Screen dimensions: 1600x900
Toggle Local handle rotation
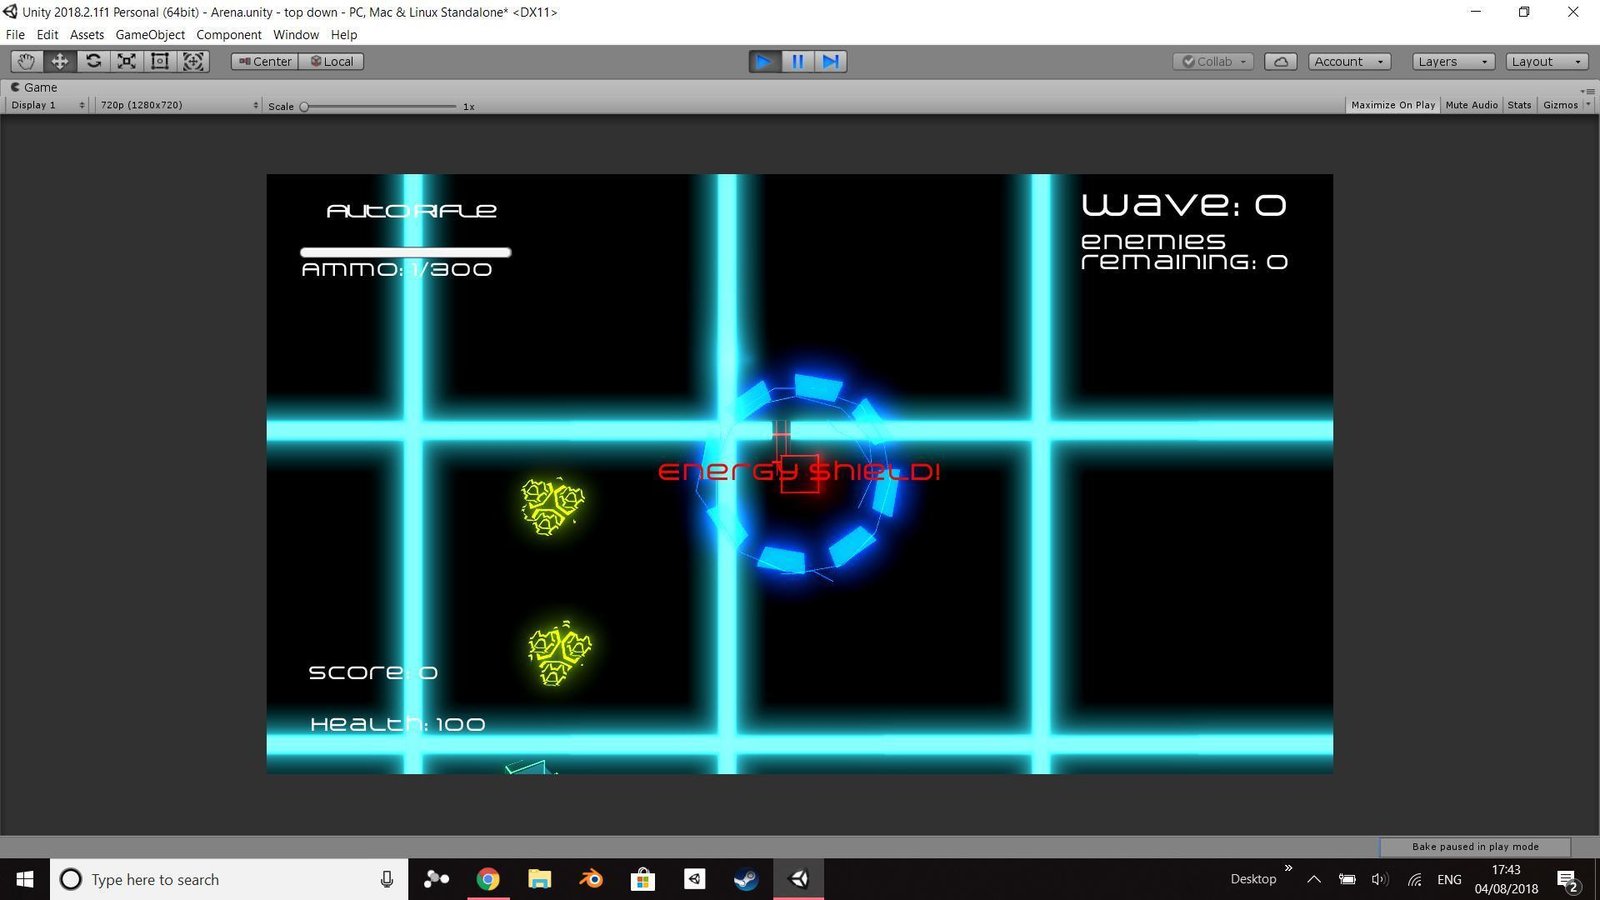[331, 61]
